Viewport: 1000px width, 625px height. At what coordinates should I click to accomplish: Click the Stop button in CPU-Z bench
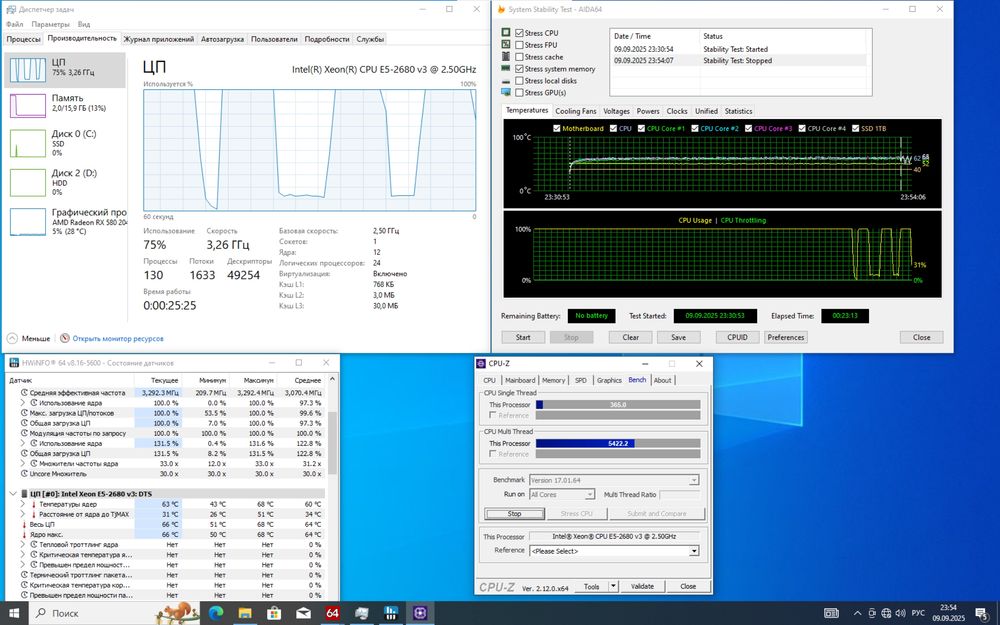[514, 513]
